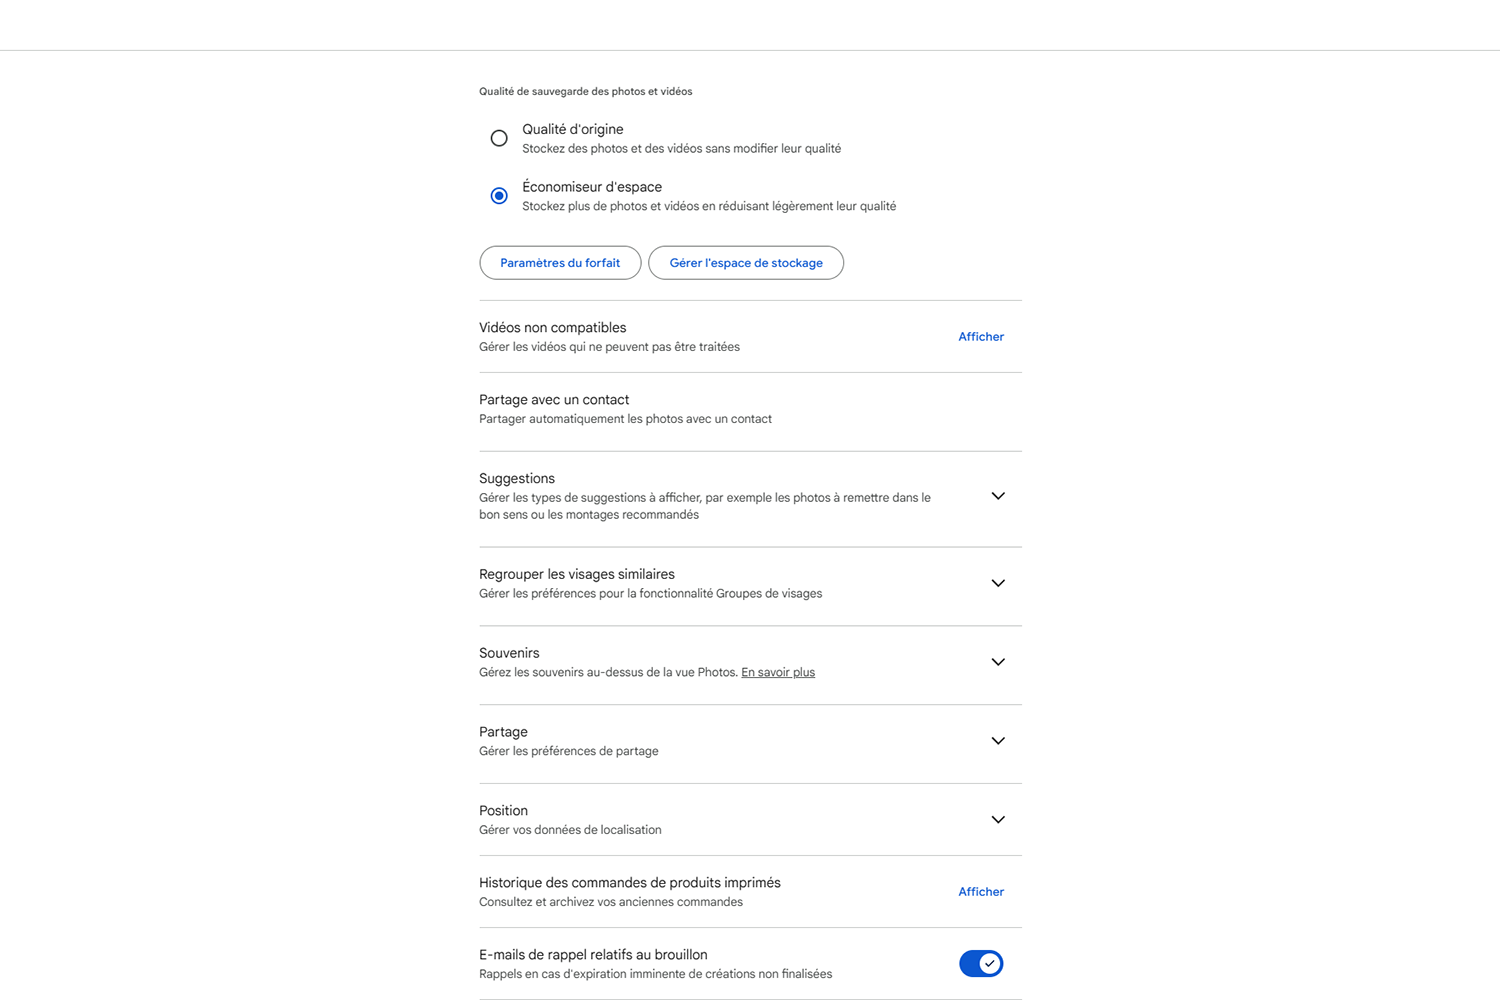Click the Paramètres du forfait button
The image size is (1500, 1000).
coord(560,263)
